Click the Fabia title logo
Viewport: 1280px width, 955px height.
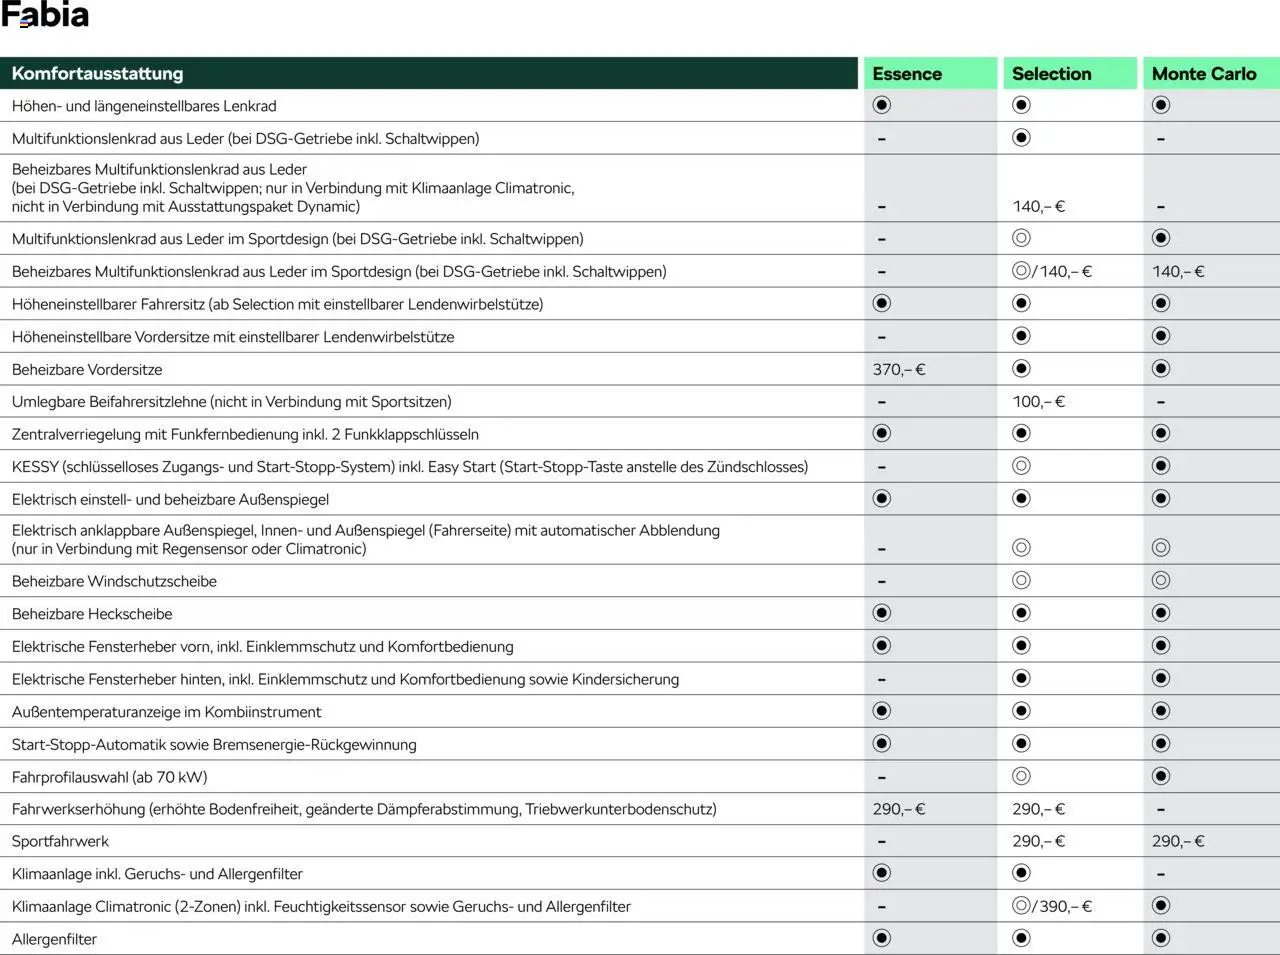tap(45, 16)
